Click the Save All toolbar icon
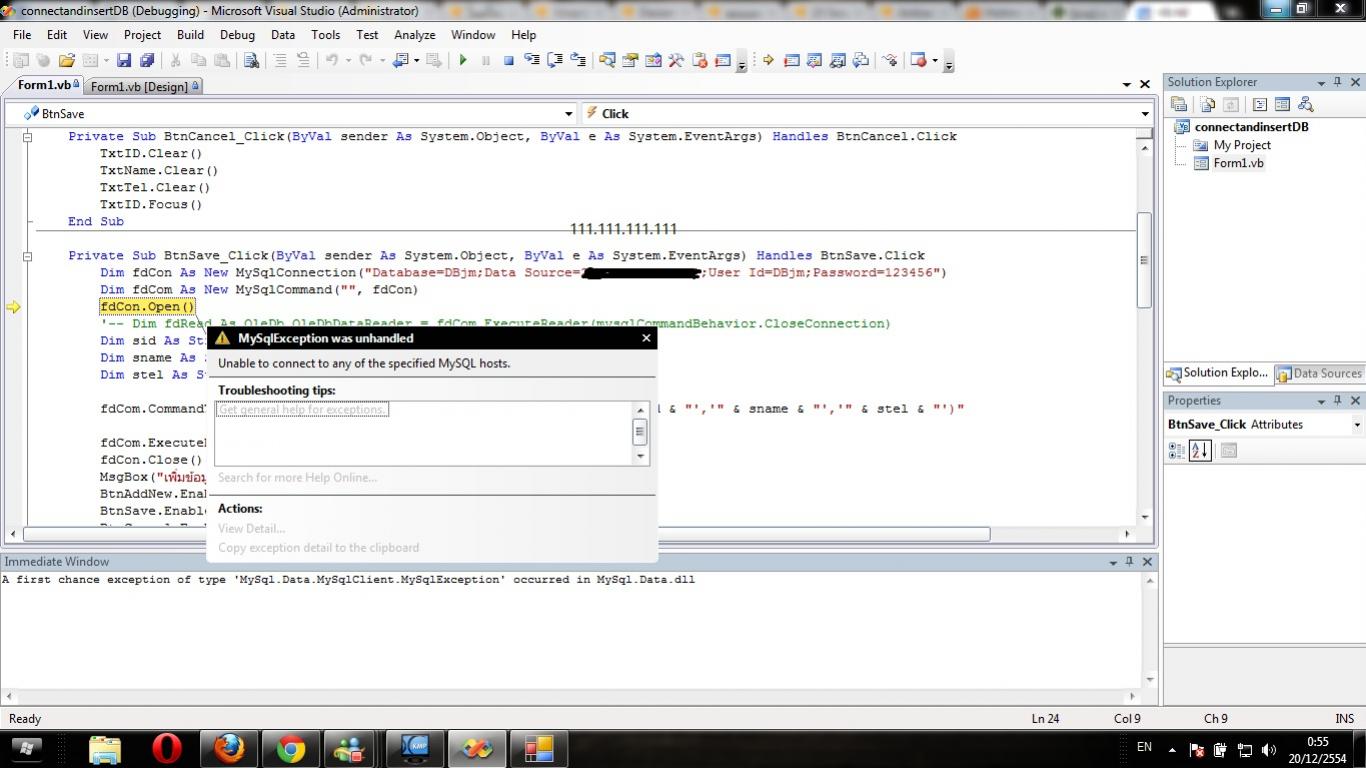The image size is (1366, 768). [146, 60]
